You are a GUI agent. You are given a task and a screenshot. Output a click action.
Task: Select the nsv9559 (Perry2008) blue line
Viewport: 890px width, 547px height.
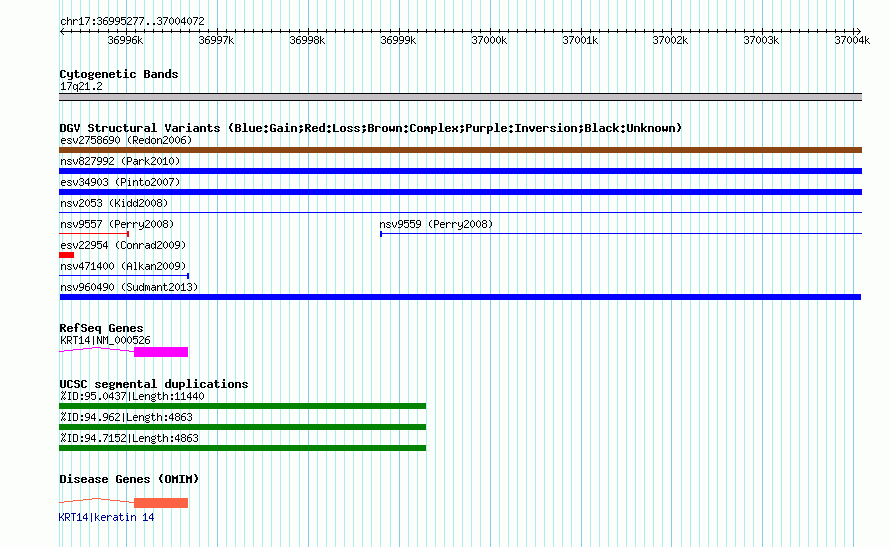click(x=621, y=234)
